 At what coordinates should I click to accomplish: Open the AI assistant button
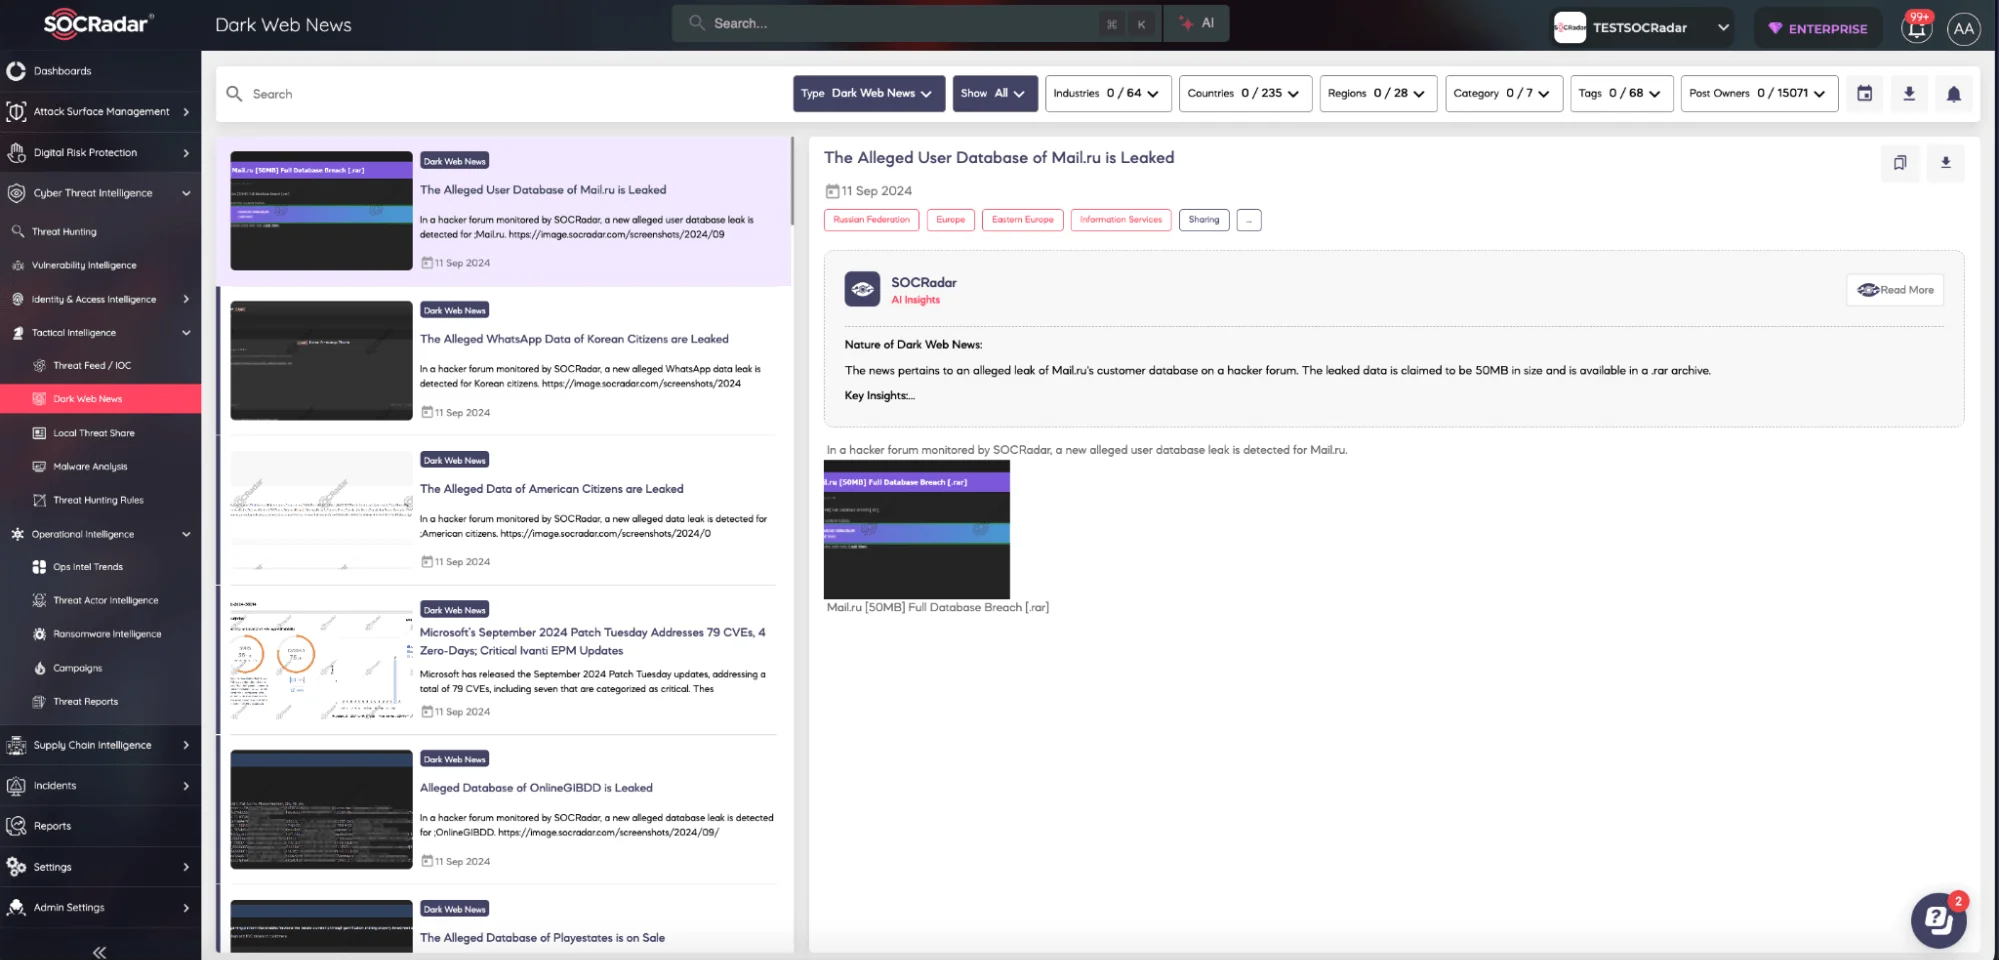pos(1197,23)
